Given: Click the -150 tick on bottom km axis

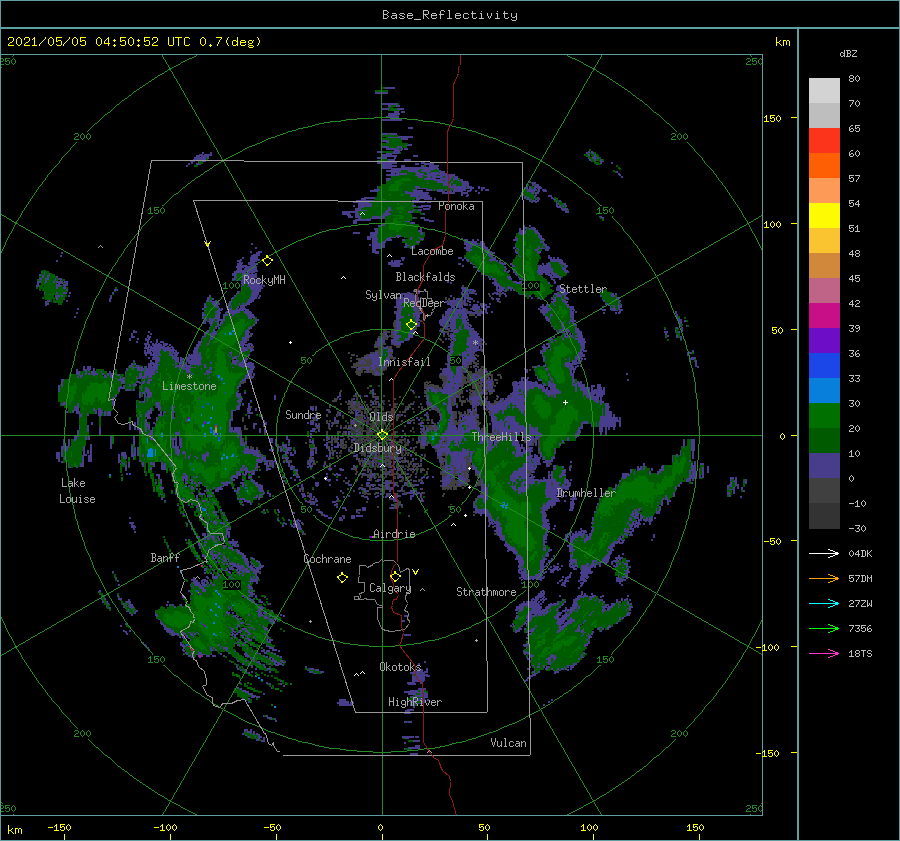Looking at the screenshot, I should pyautogui.click(x=59, y=828).
